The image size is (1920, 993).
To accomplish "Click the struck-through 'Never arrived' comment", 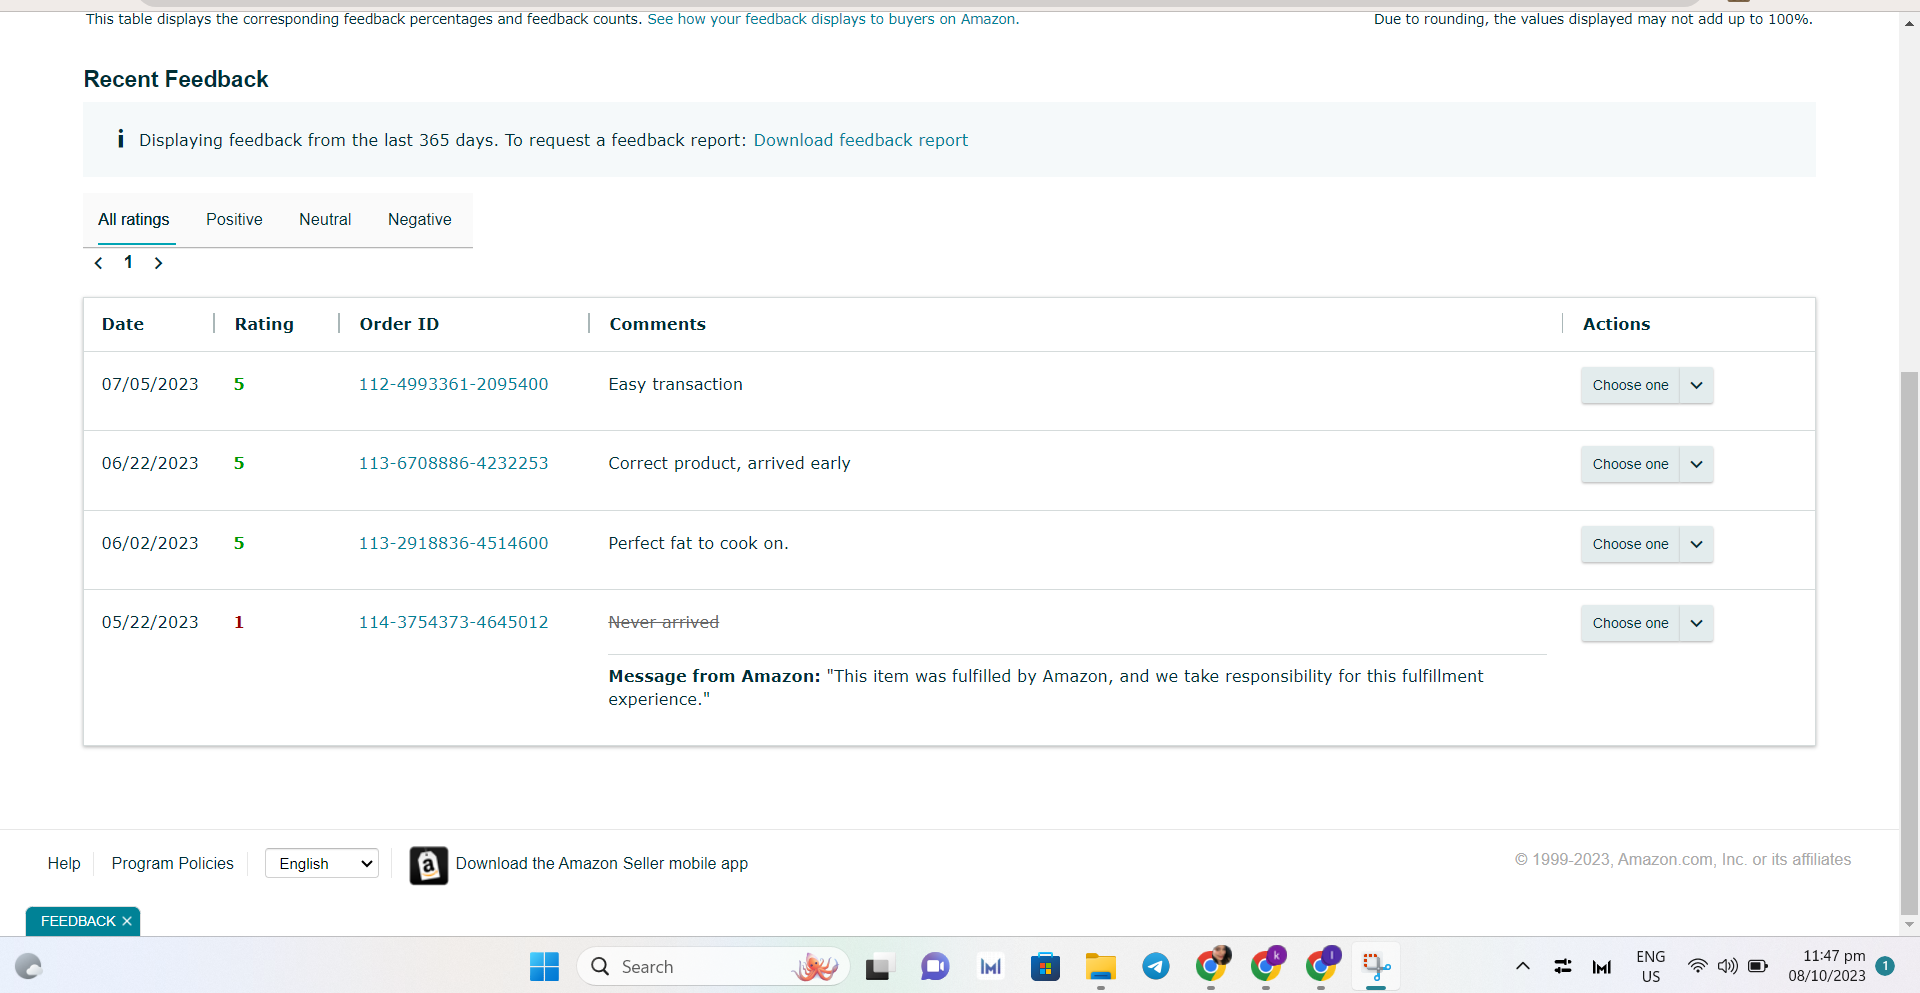I will [x=664, y=622].
